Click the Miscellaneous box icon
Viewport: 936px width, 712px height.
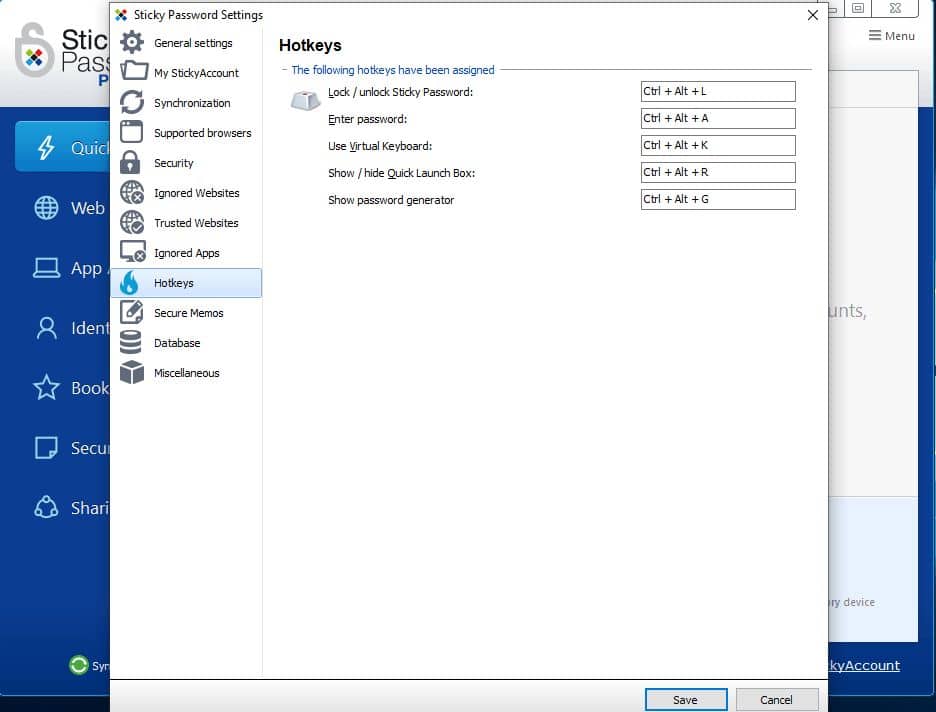tap(132, 372)
